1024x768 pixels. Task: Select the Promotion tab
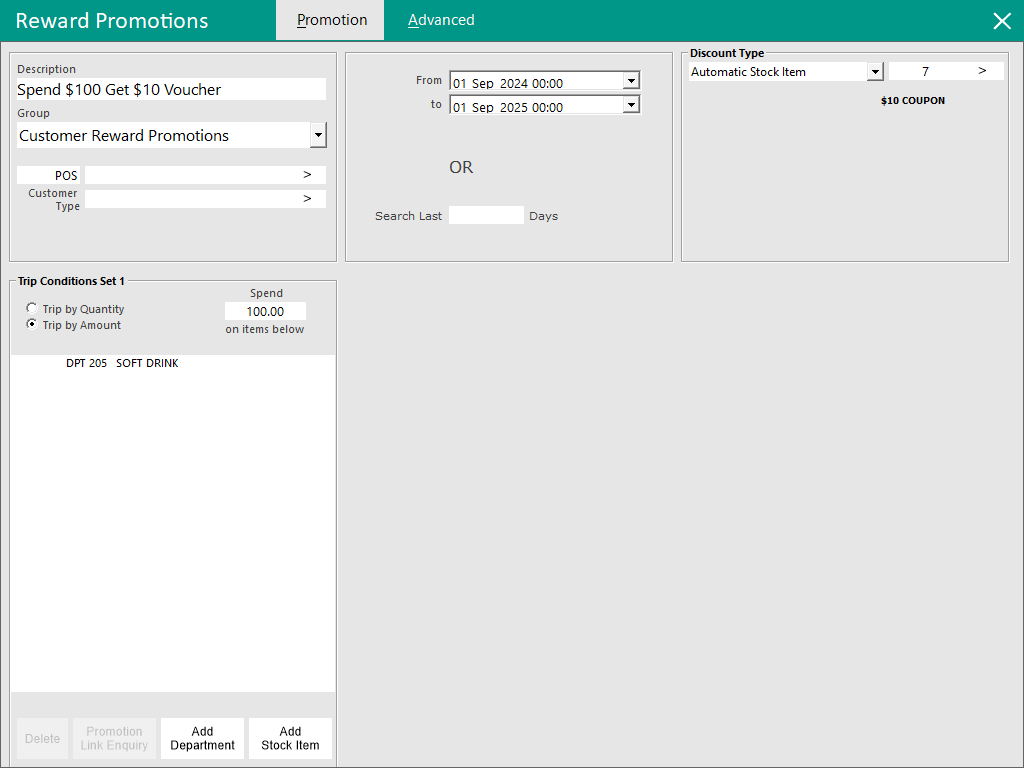coord(331,20)
